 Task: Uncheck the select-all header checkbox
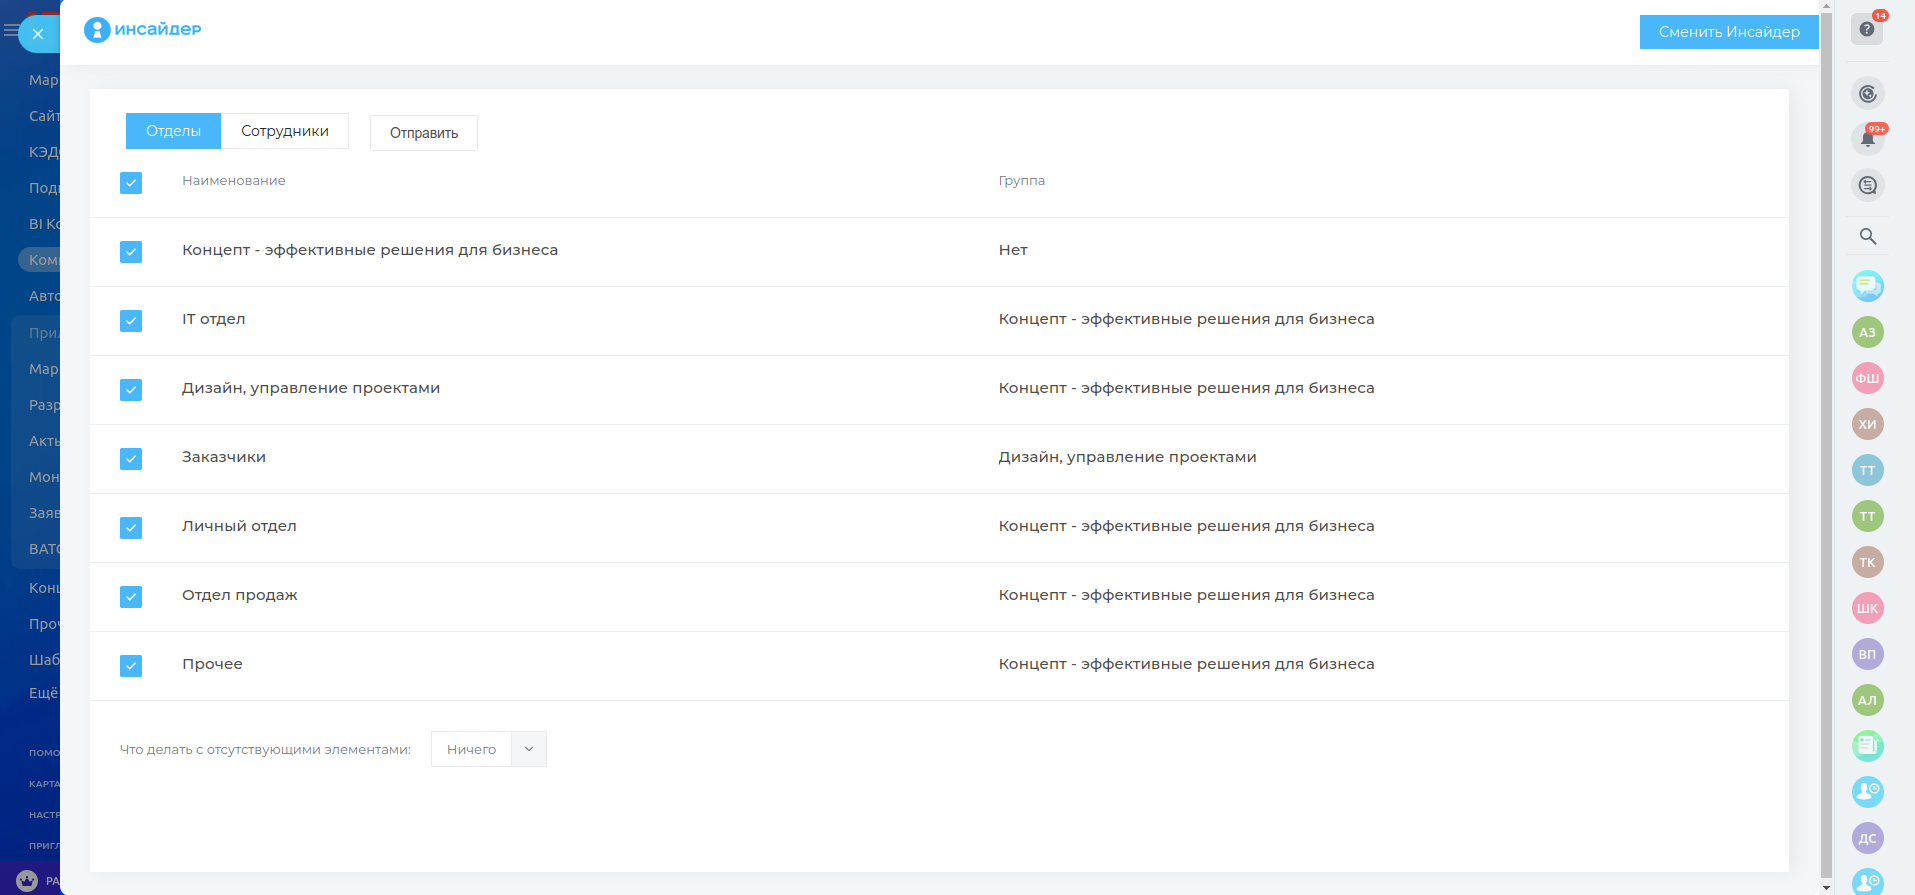(x=131, y=182)
